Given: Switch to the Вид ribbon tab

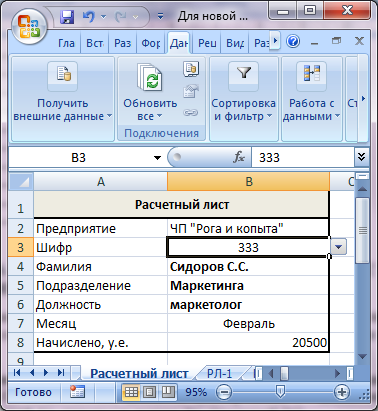Looking at the screenshot, I should coord(235,43).
